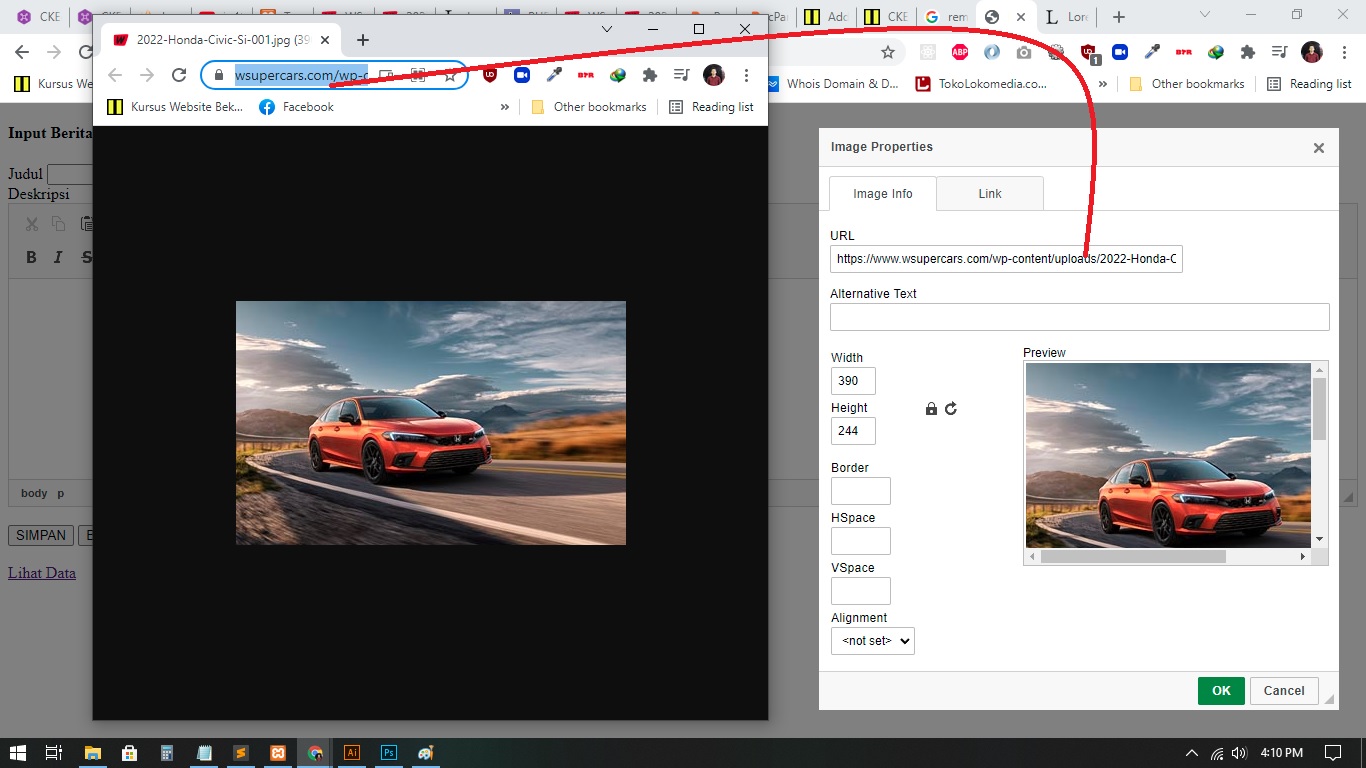Image resolution: width=1366 pixels, height=768 pixels.
Task: Open the Zoom extension in popup window toolbar
Action: click(x=522, y=75)
